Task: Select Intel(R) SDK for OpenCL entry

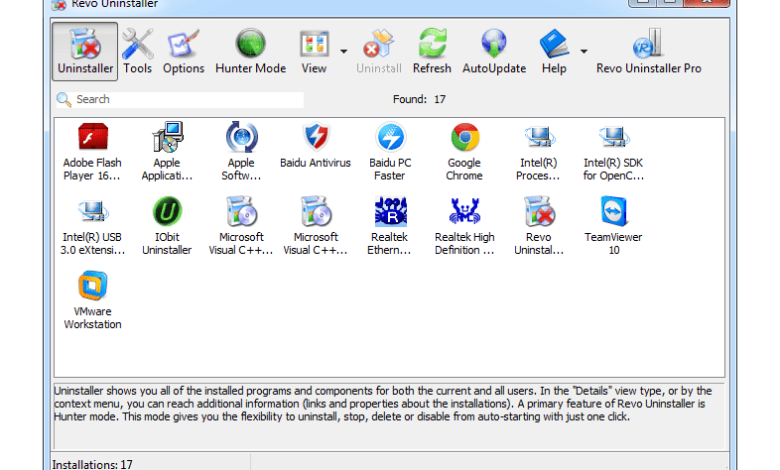Action: (x=613, y=152)
